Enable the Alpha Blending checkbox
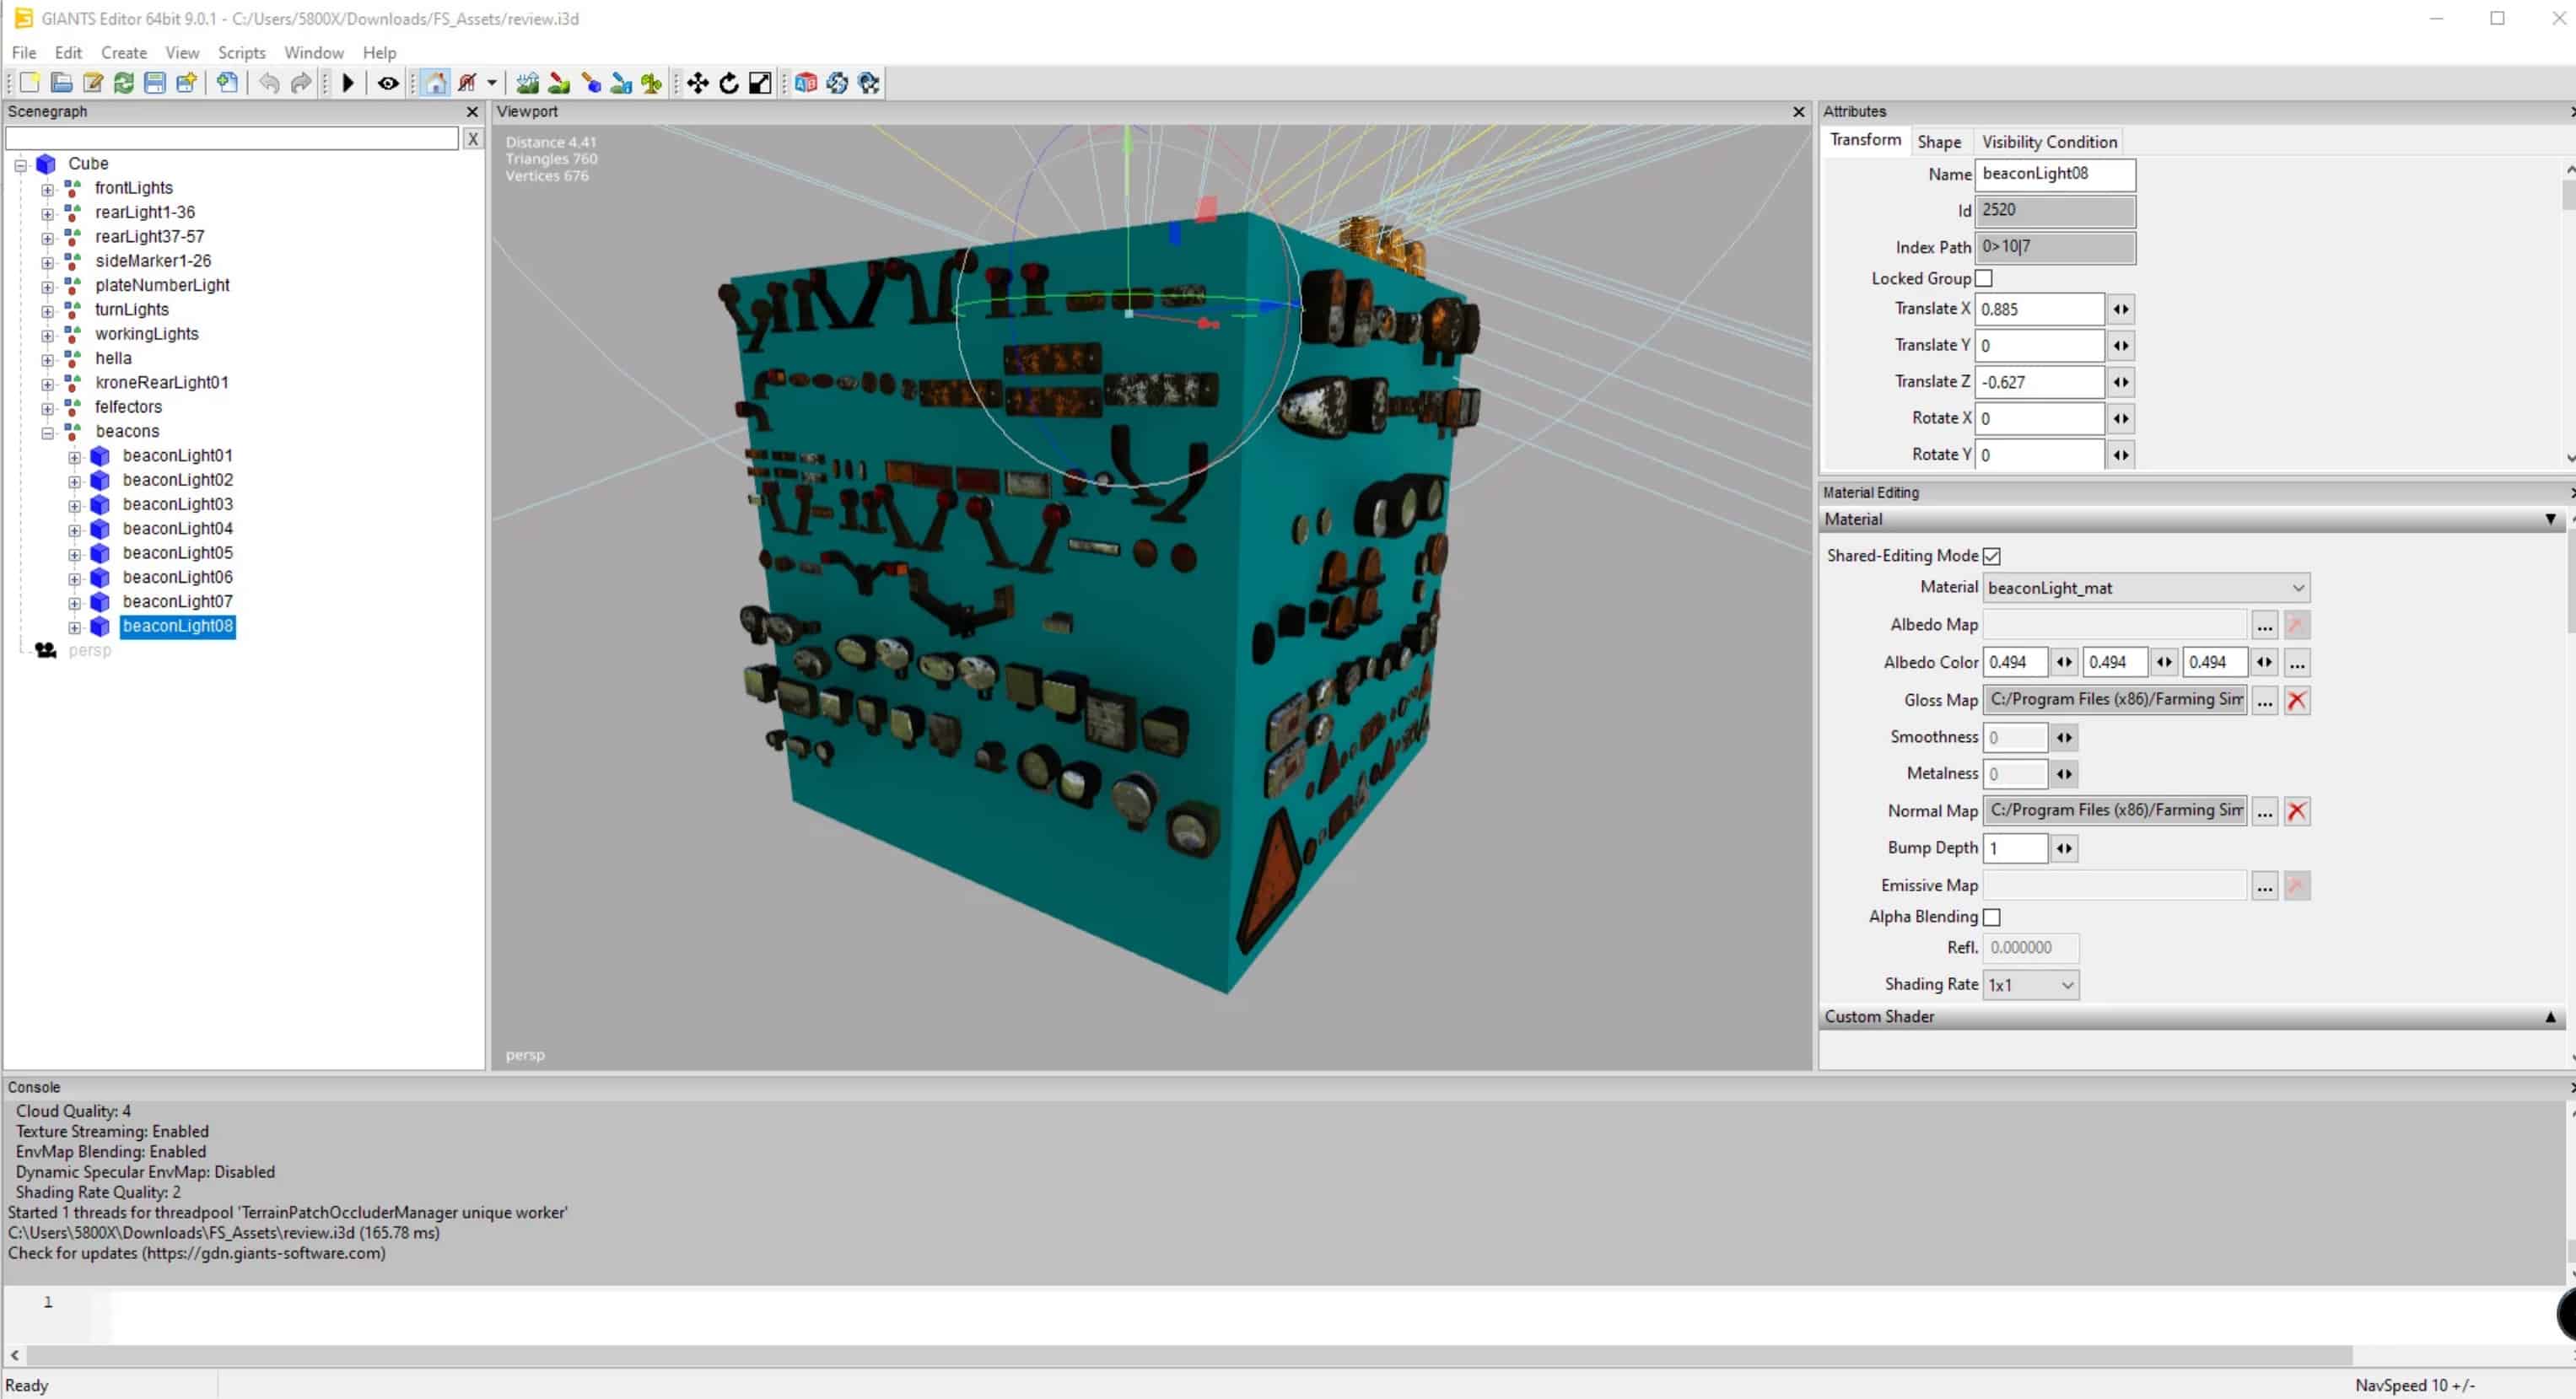Screen dimensions: 2576x1399 (1991, 917)
